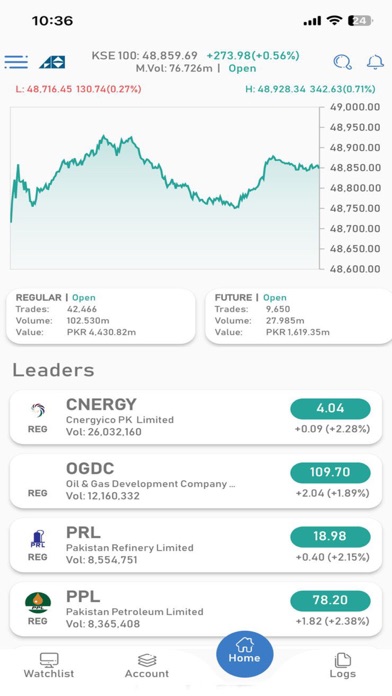Viewport: 392px width, 696px height.
Task: Select the OGDC stock row
Action: point(196,481)
